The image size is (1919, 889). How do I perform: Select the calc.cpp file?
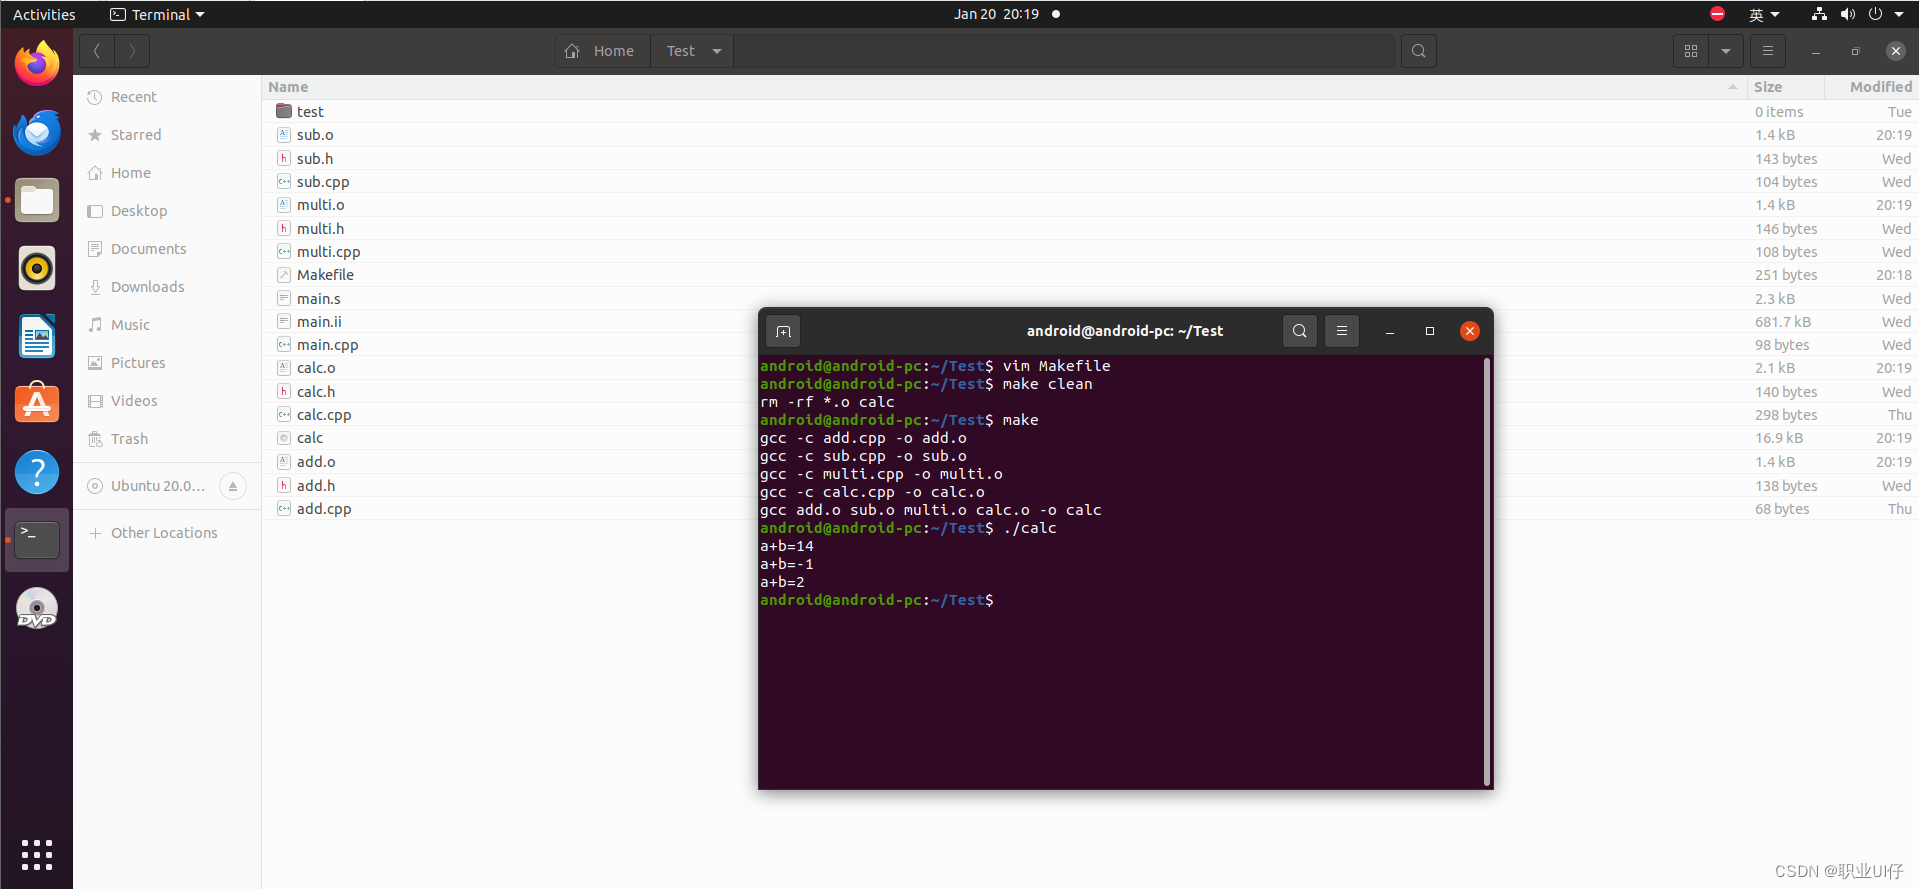510,415
